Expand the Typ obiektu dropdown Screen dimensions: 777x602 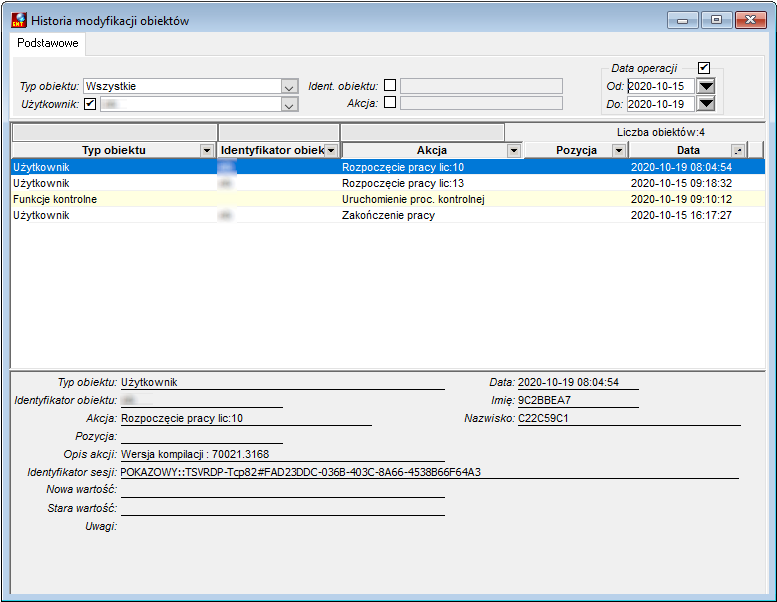coord(289,87)
